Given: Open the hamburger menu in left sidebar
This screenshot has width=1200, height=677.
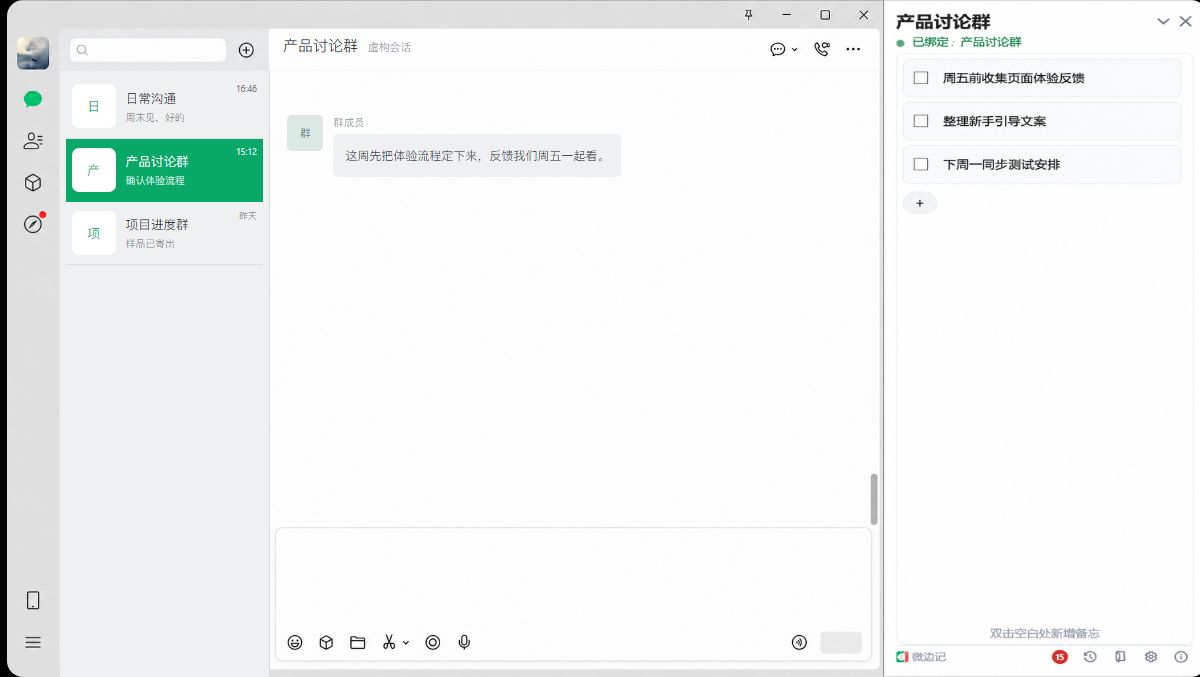Looking at the screenshot, I should point(33,642).
